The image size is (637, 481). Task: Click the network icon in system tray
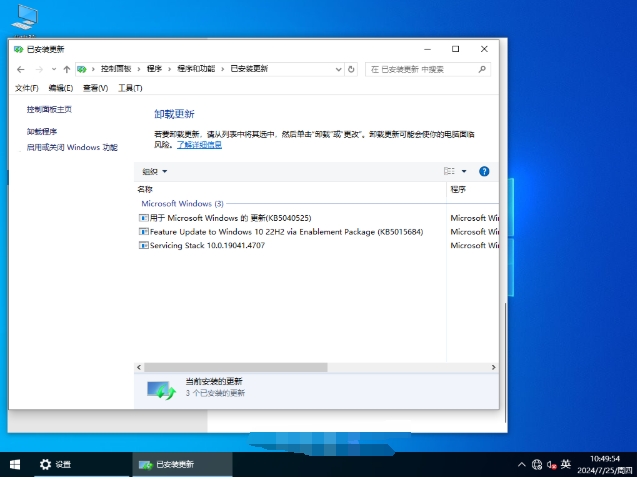pyautogui.click(x=537, y=465)
